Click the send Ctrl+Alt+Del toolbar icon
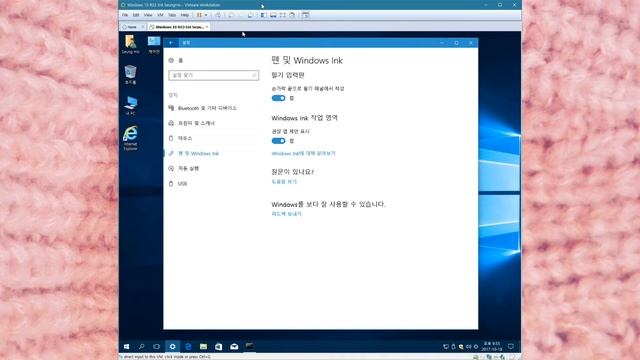The image size is (640, 360). tap(218, 15)
